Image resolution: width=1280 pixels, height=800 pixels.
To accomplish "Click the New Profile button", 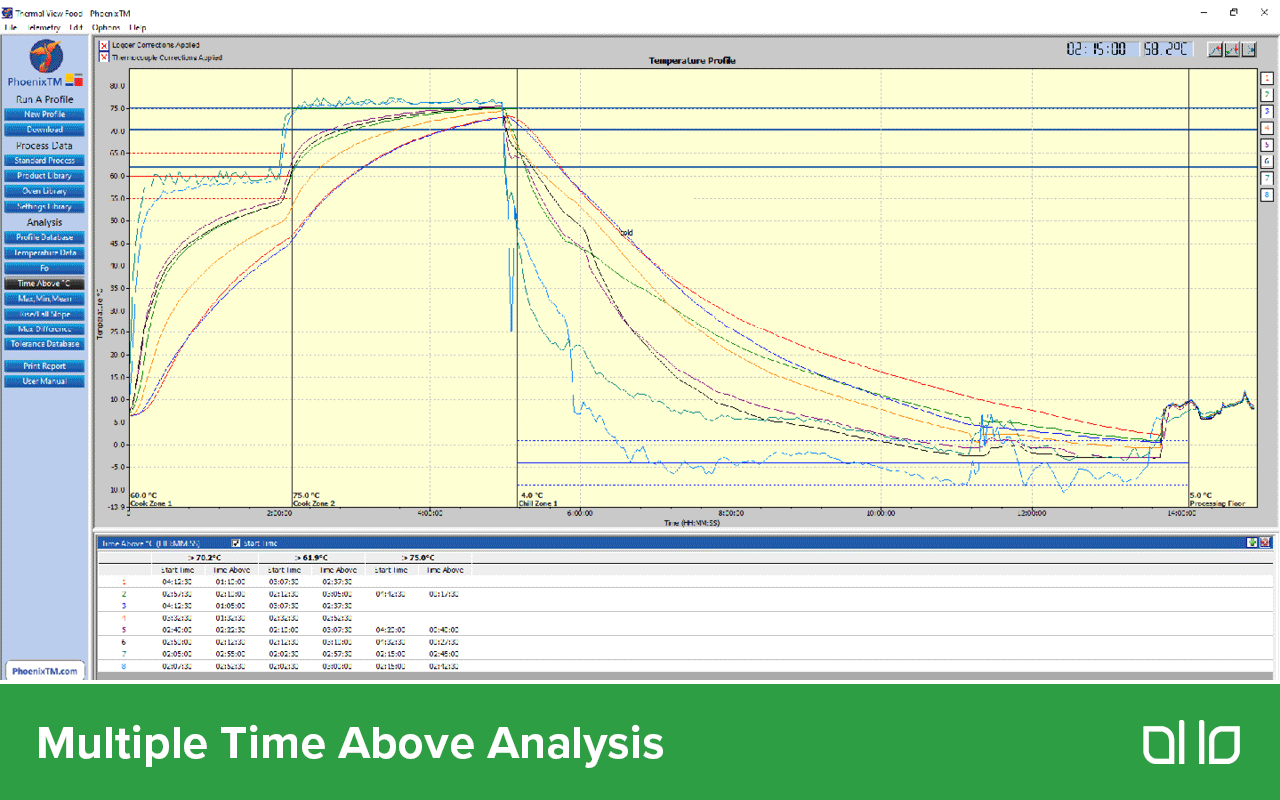I will tap(43, 114).
